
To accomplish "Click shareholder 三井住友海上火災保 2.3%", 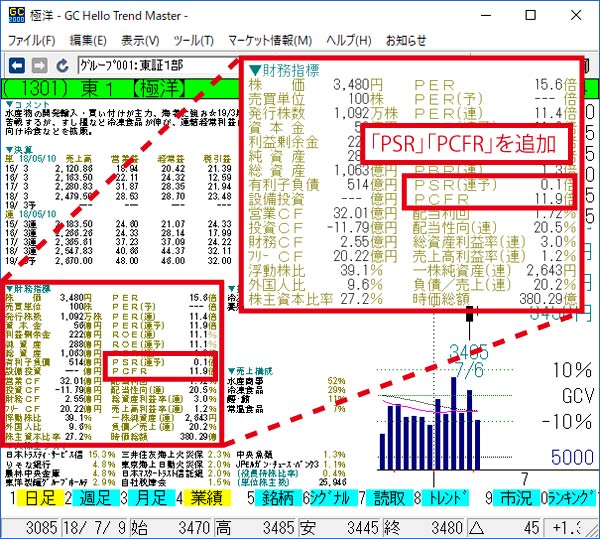I will (x=176, y=454).
